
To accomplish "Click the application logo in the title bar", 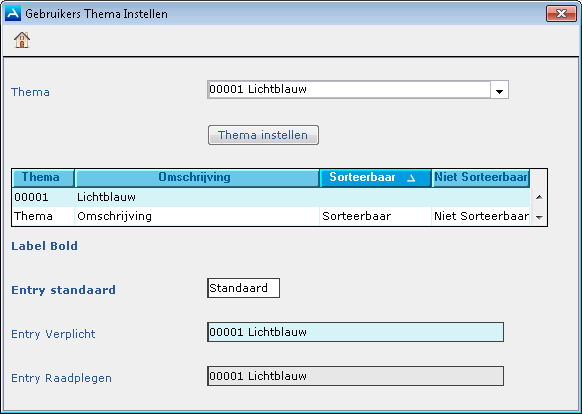I will click(13, 13).
